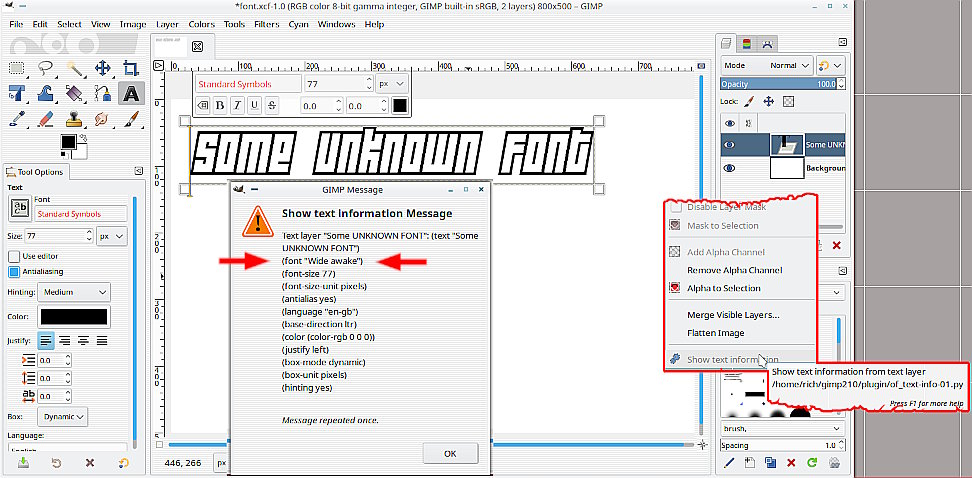Open the Layers dock tab configuration menu
The width and height of the screenshot is (972, 478).
[x=842, y=42]
